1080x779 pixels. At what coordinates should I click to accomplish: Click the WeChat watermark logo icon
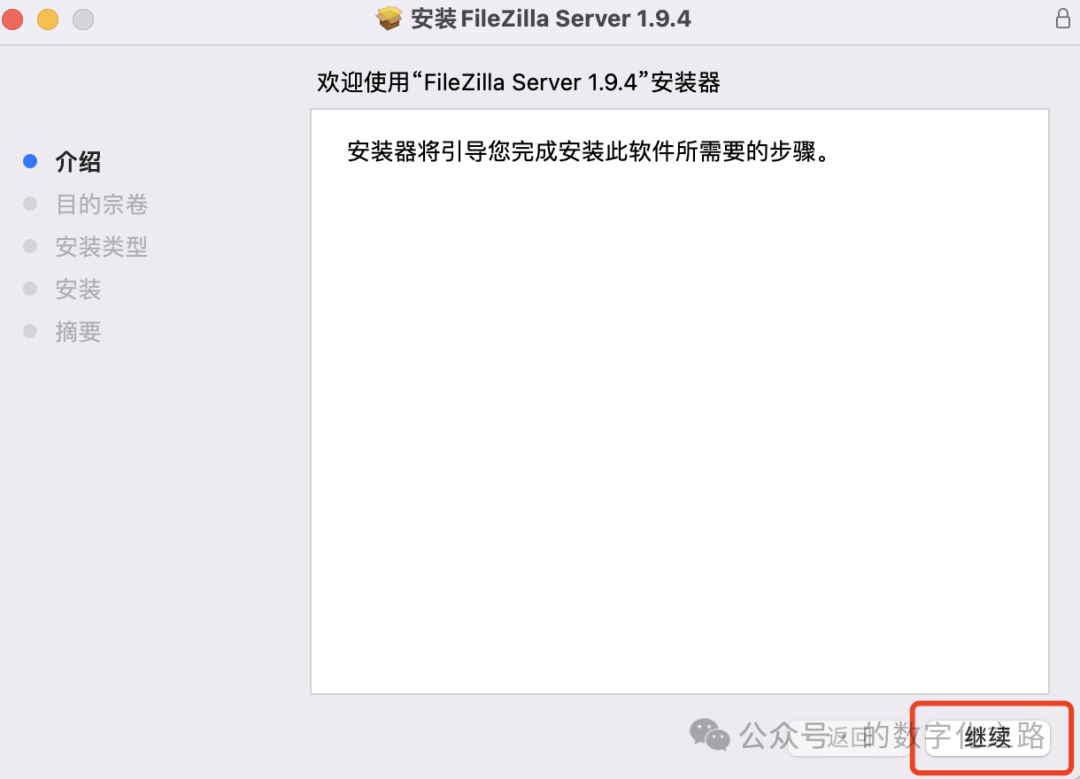(709, 734)
